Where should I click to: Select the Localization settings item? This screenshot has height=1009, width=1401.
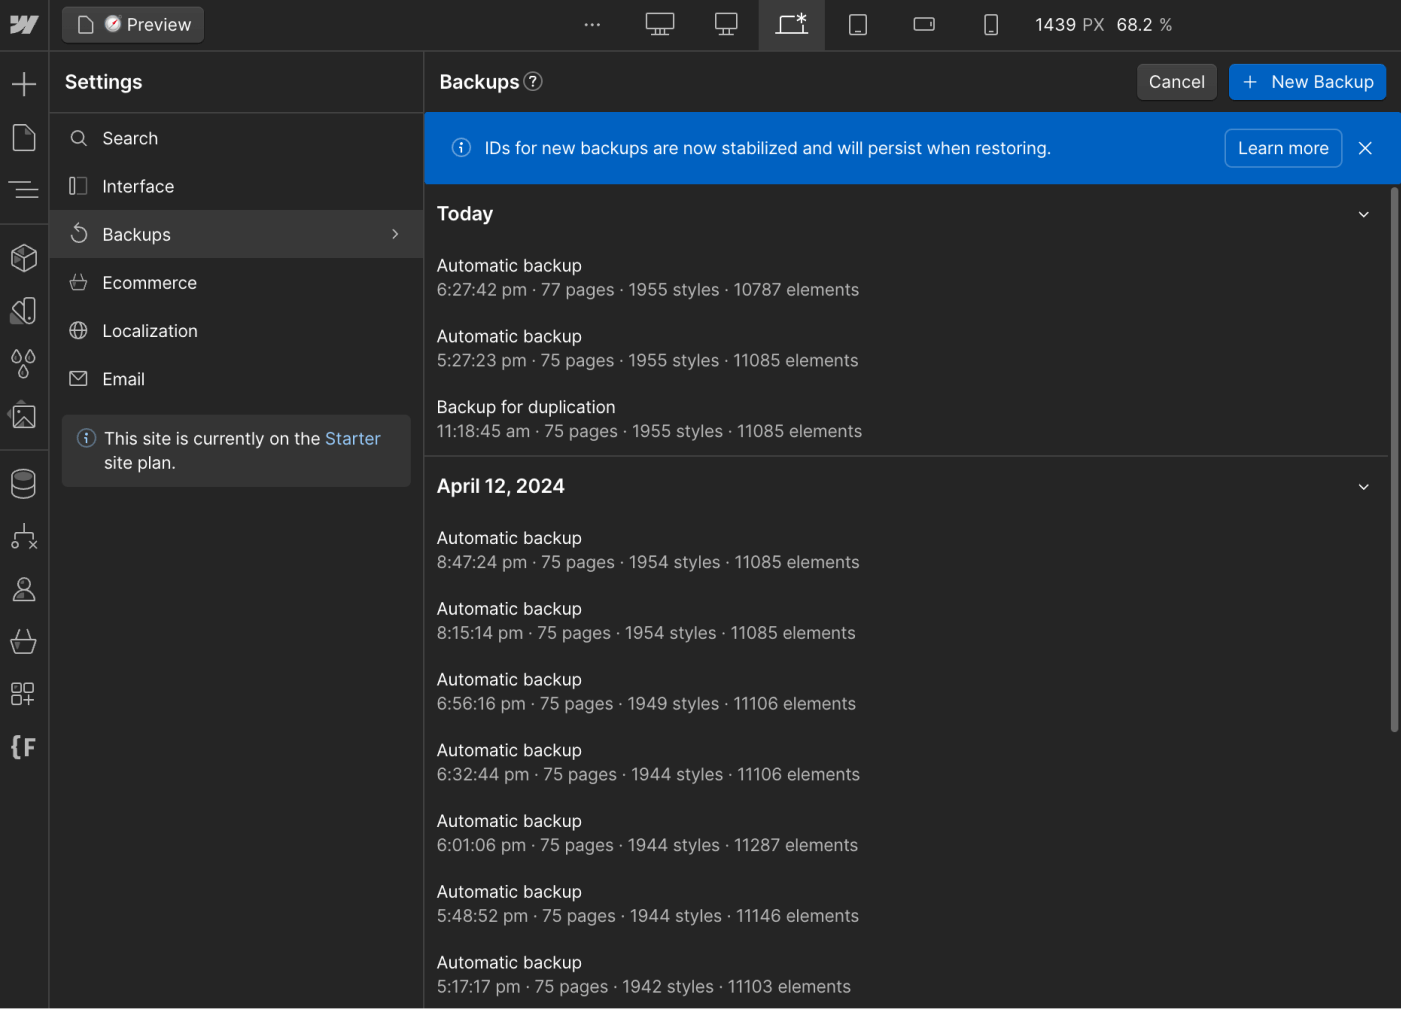click(x=150, y=330)
